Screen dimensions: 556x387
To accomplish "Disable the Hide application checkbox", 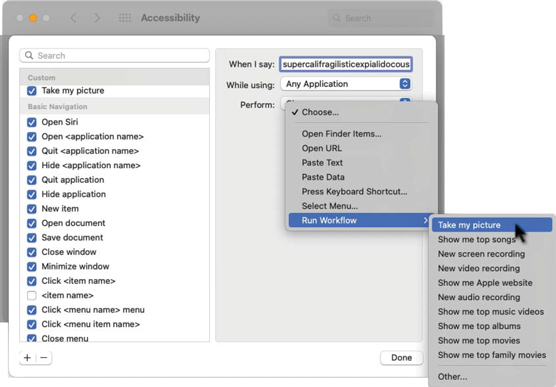I will [x=32, y=194].
